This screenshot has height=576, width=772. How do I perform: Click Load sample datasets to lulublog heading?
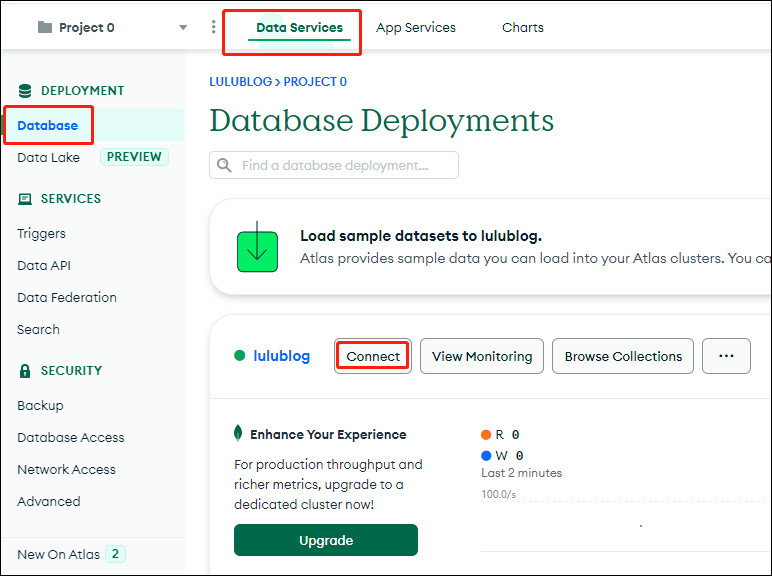coord(421,236)
